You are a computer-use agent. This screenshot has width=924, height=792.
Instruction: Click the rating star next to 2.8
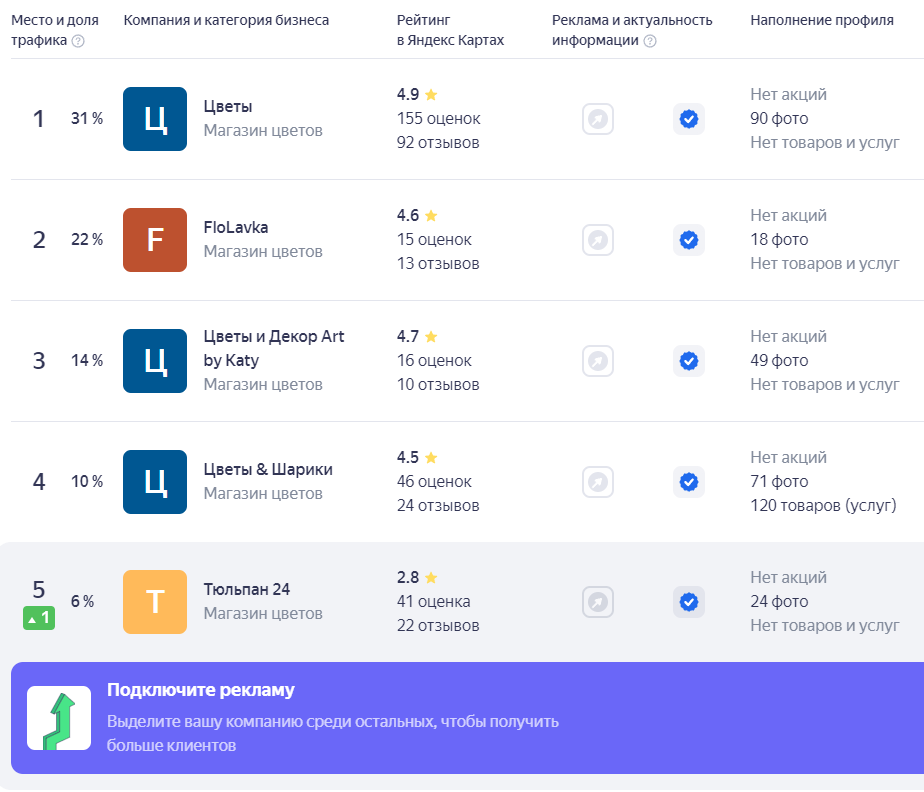431,578
